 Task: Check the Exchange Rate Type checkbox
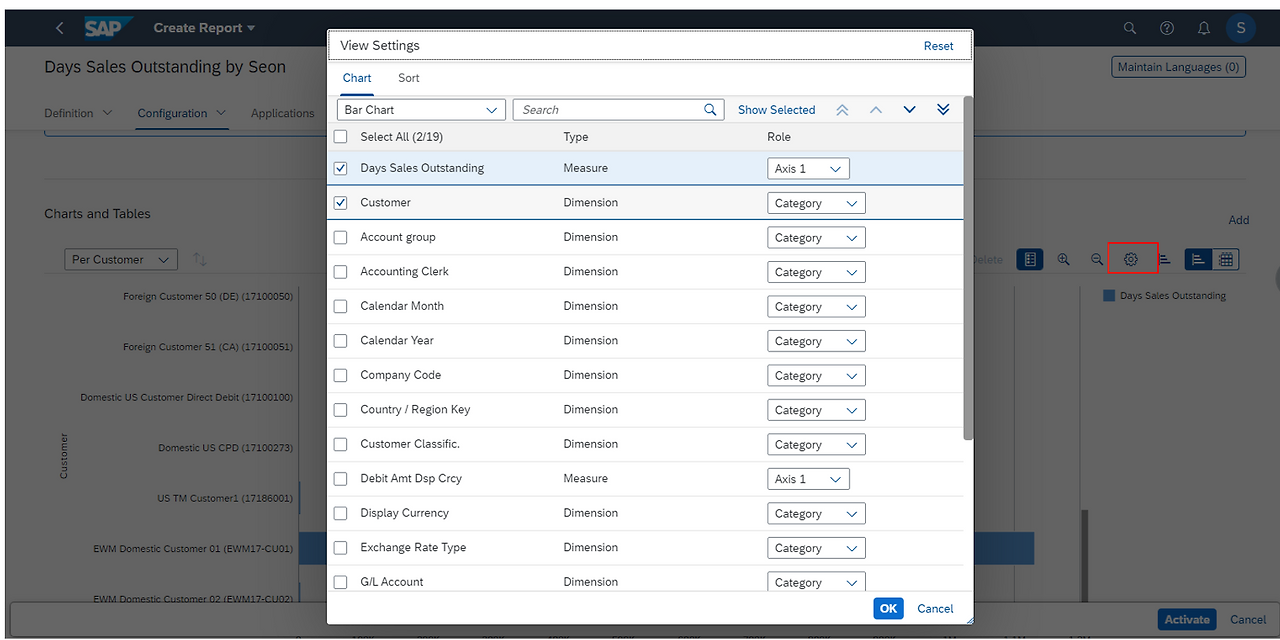[x=341, y=548]
